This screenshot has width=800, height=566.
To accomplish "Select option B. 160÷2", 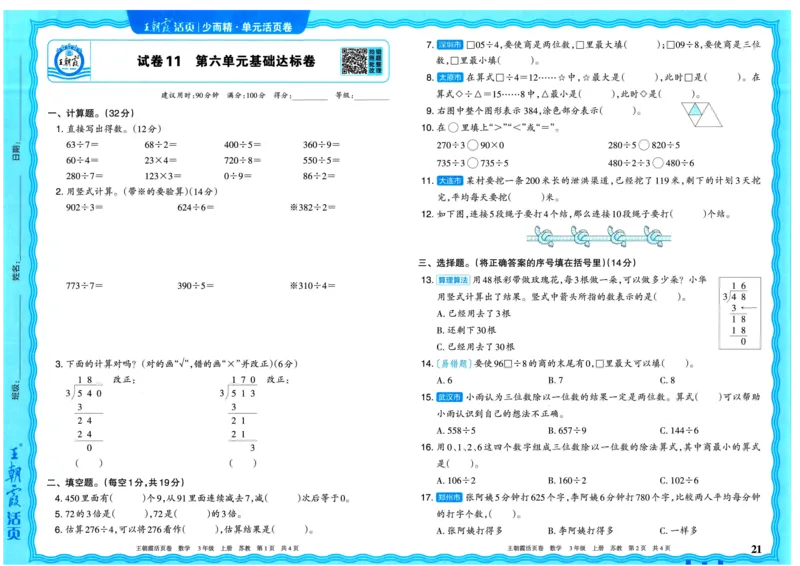I will click(567, 481).
